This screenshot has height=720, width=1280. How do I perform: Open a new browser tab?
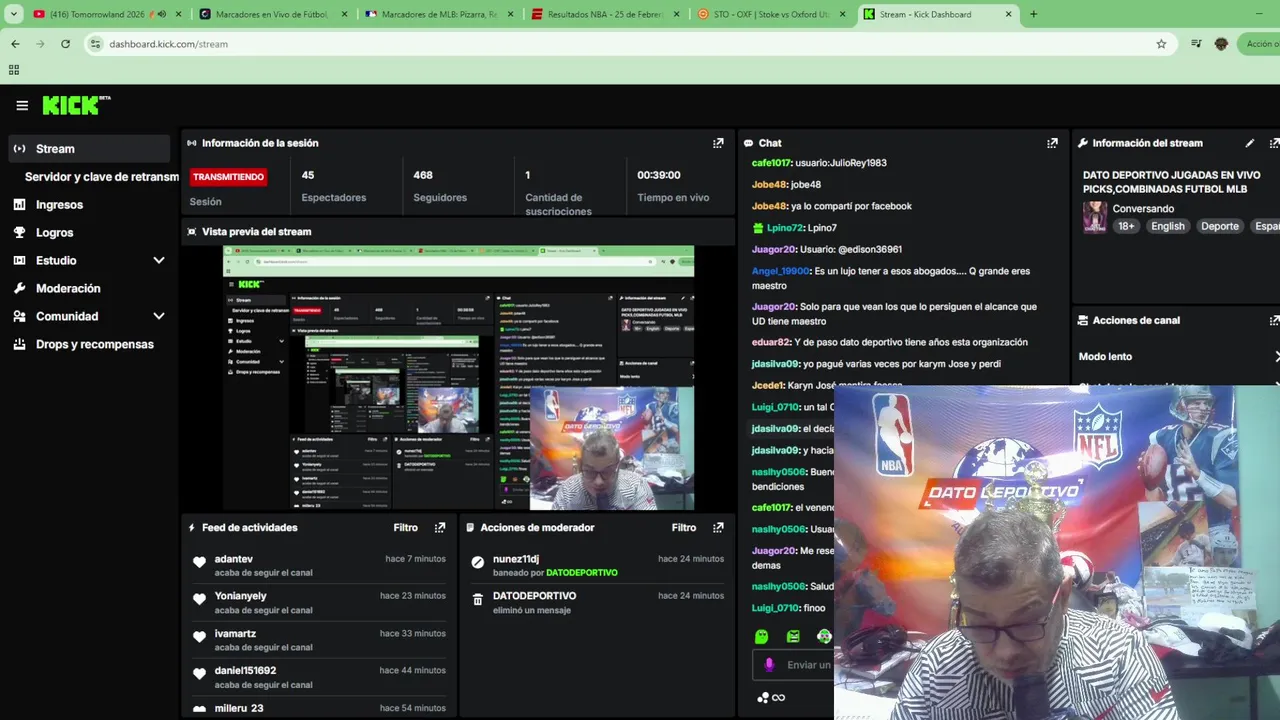[x=1033, y=14]
